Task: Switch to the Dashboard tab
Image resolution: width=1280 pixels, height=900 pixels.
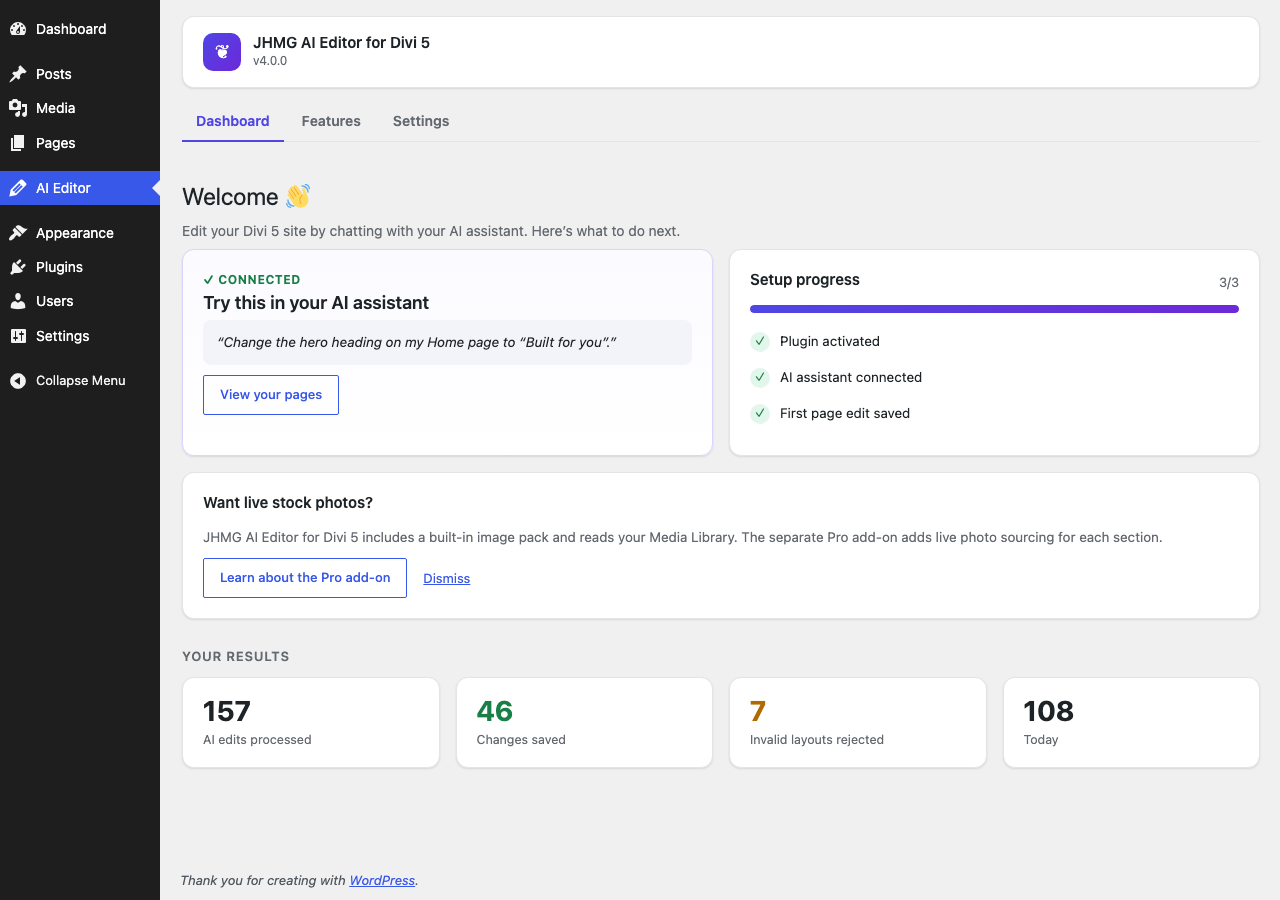Action: [x=233, y=121]
